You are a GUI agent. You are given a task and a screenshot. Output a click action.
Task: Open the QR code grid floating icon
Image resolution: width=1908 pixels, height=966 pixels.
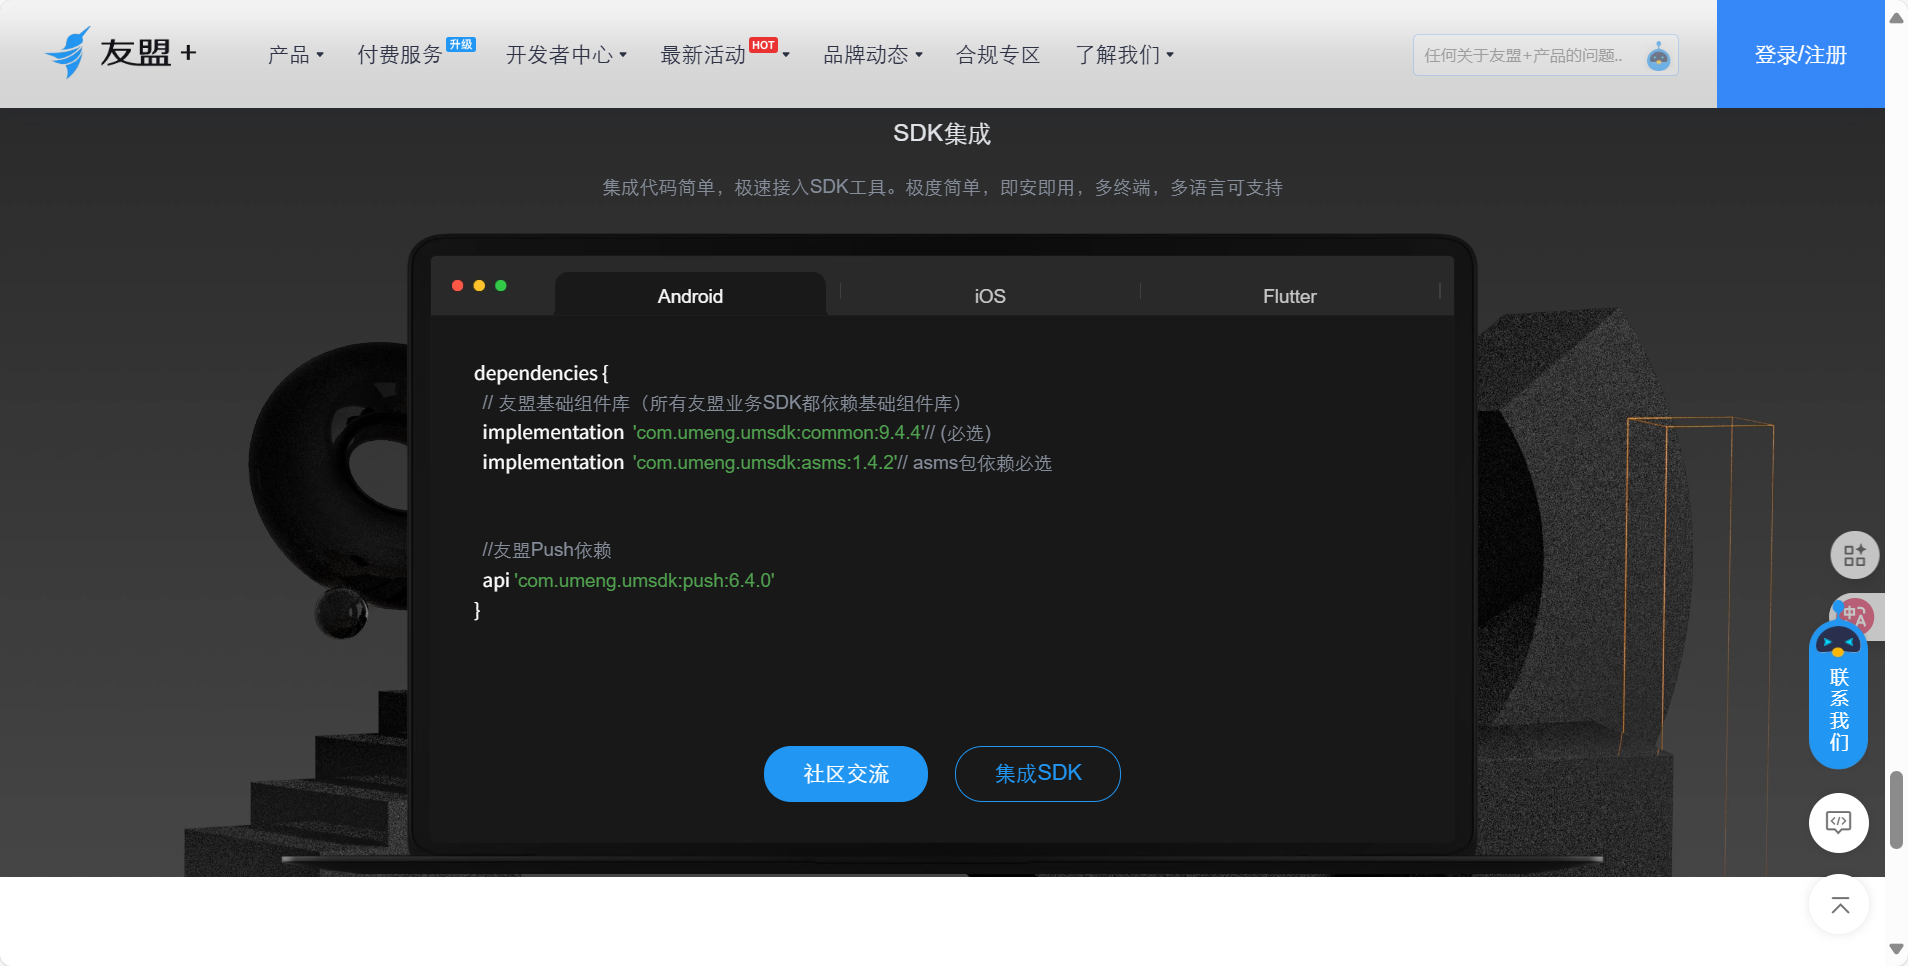click(1855, 555)
